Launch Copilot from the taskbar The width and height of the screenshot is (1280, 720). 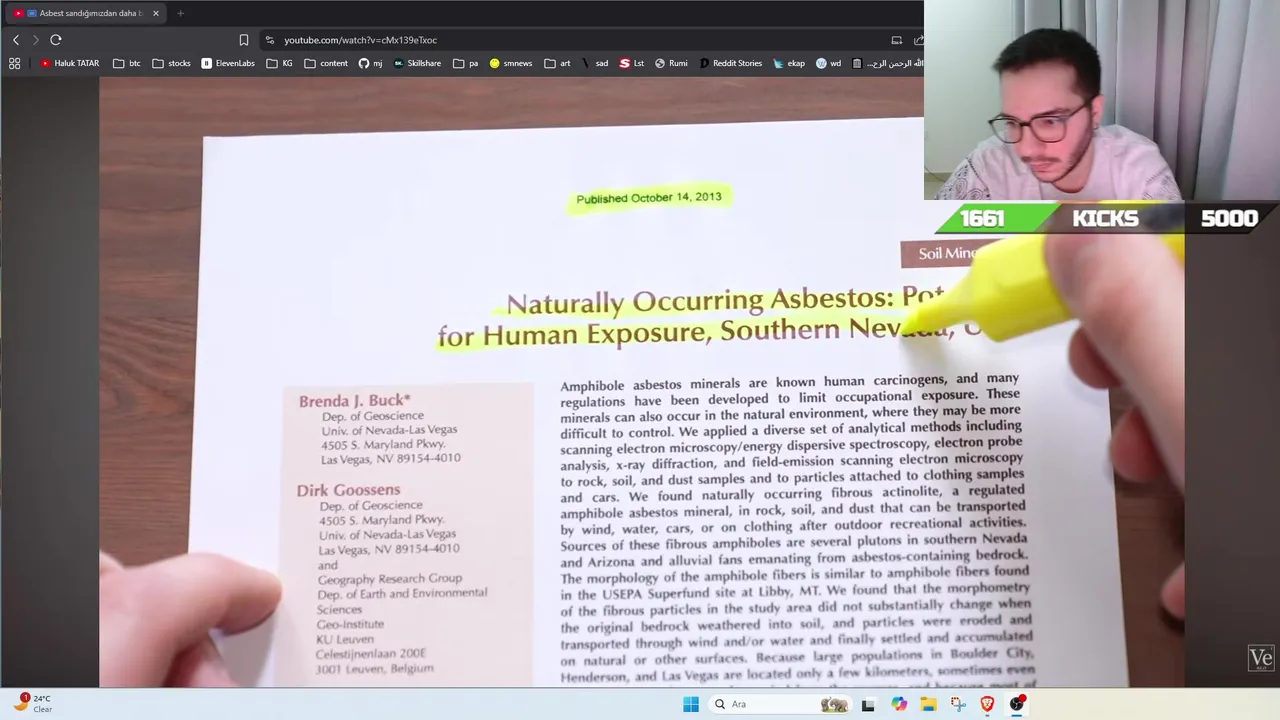pos(899,704)
